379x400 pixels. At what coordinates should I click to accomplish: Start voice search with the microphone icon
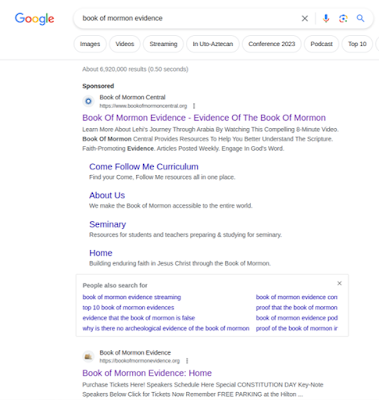click(x=326, y=18)
